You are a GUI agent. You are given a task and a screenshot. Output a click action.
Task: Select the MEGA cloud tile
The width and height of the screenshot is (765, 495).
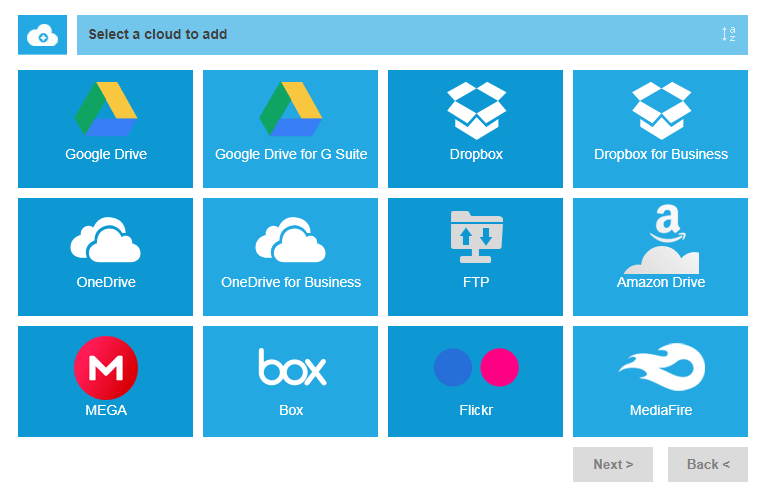105,381
